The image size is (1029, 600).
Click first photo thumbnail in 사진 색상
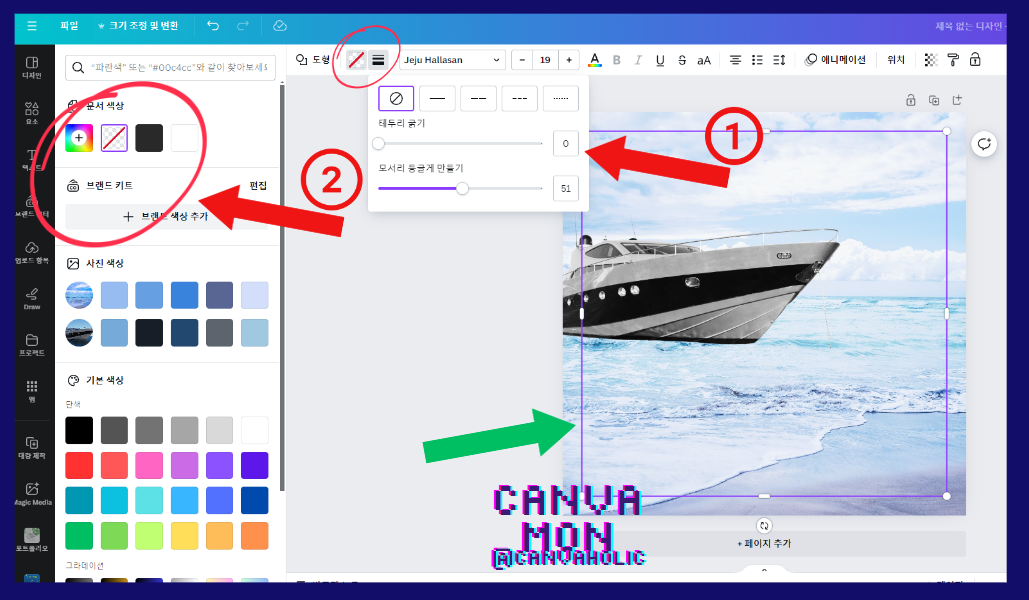coord(79,295)
